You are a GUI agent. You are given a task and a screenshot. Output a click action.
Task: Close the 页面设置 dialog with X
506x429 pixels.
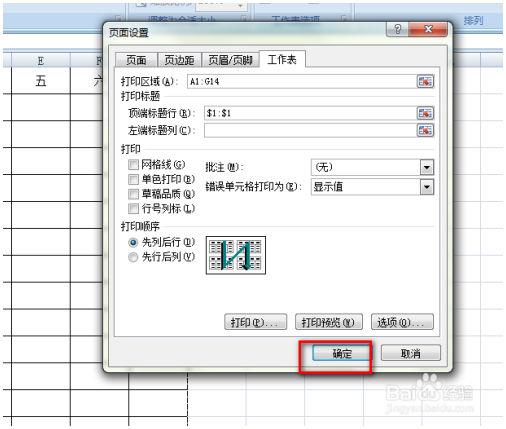[428, 29]
